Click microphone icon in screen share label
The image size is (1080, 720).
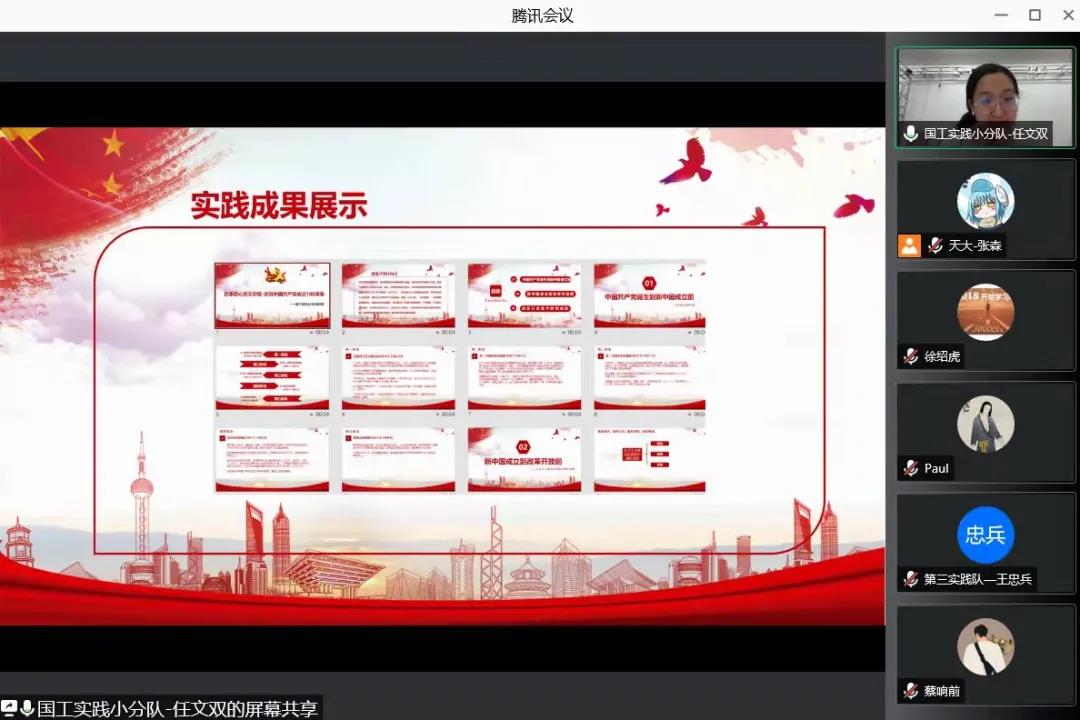tap(27, 709)
